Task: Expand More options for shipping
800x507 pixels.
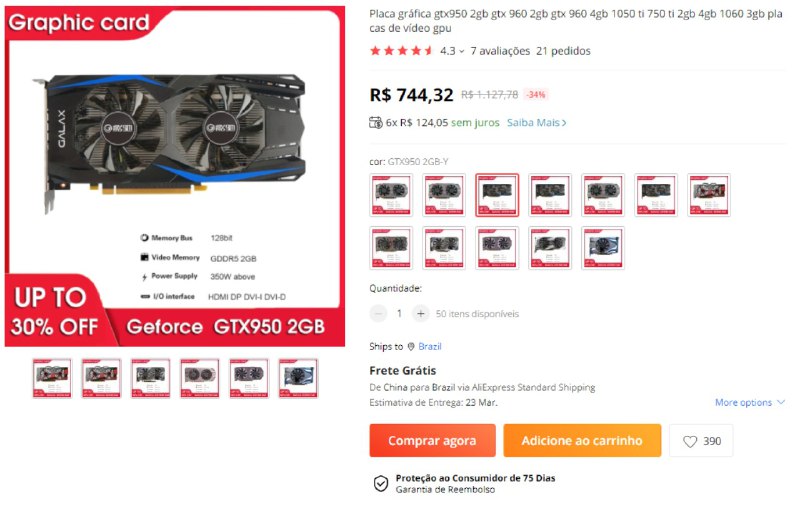Action: tap(749, 402)
